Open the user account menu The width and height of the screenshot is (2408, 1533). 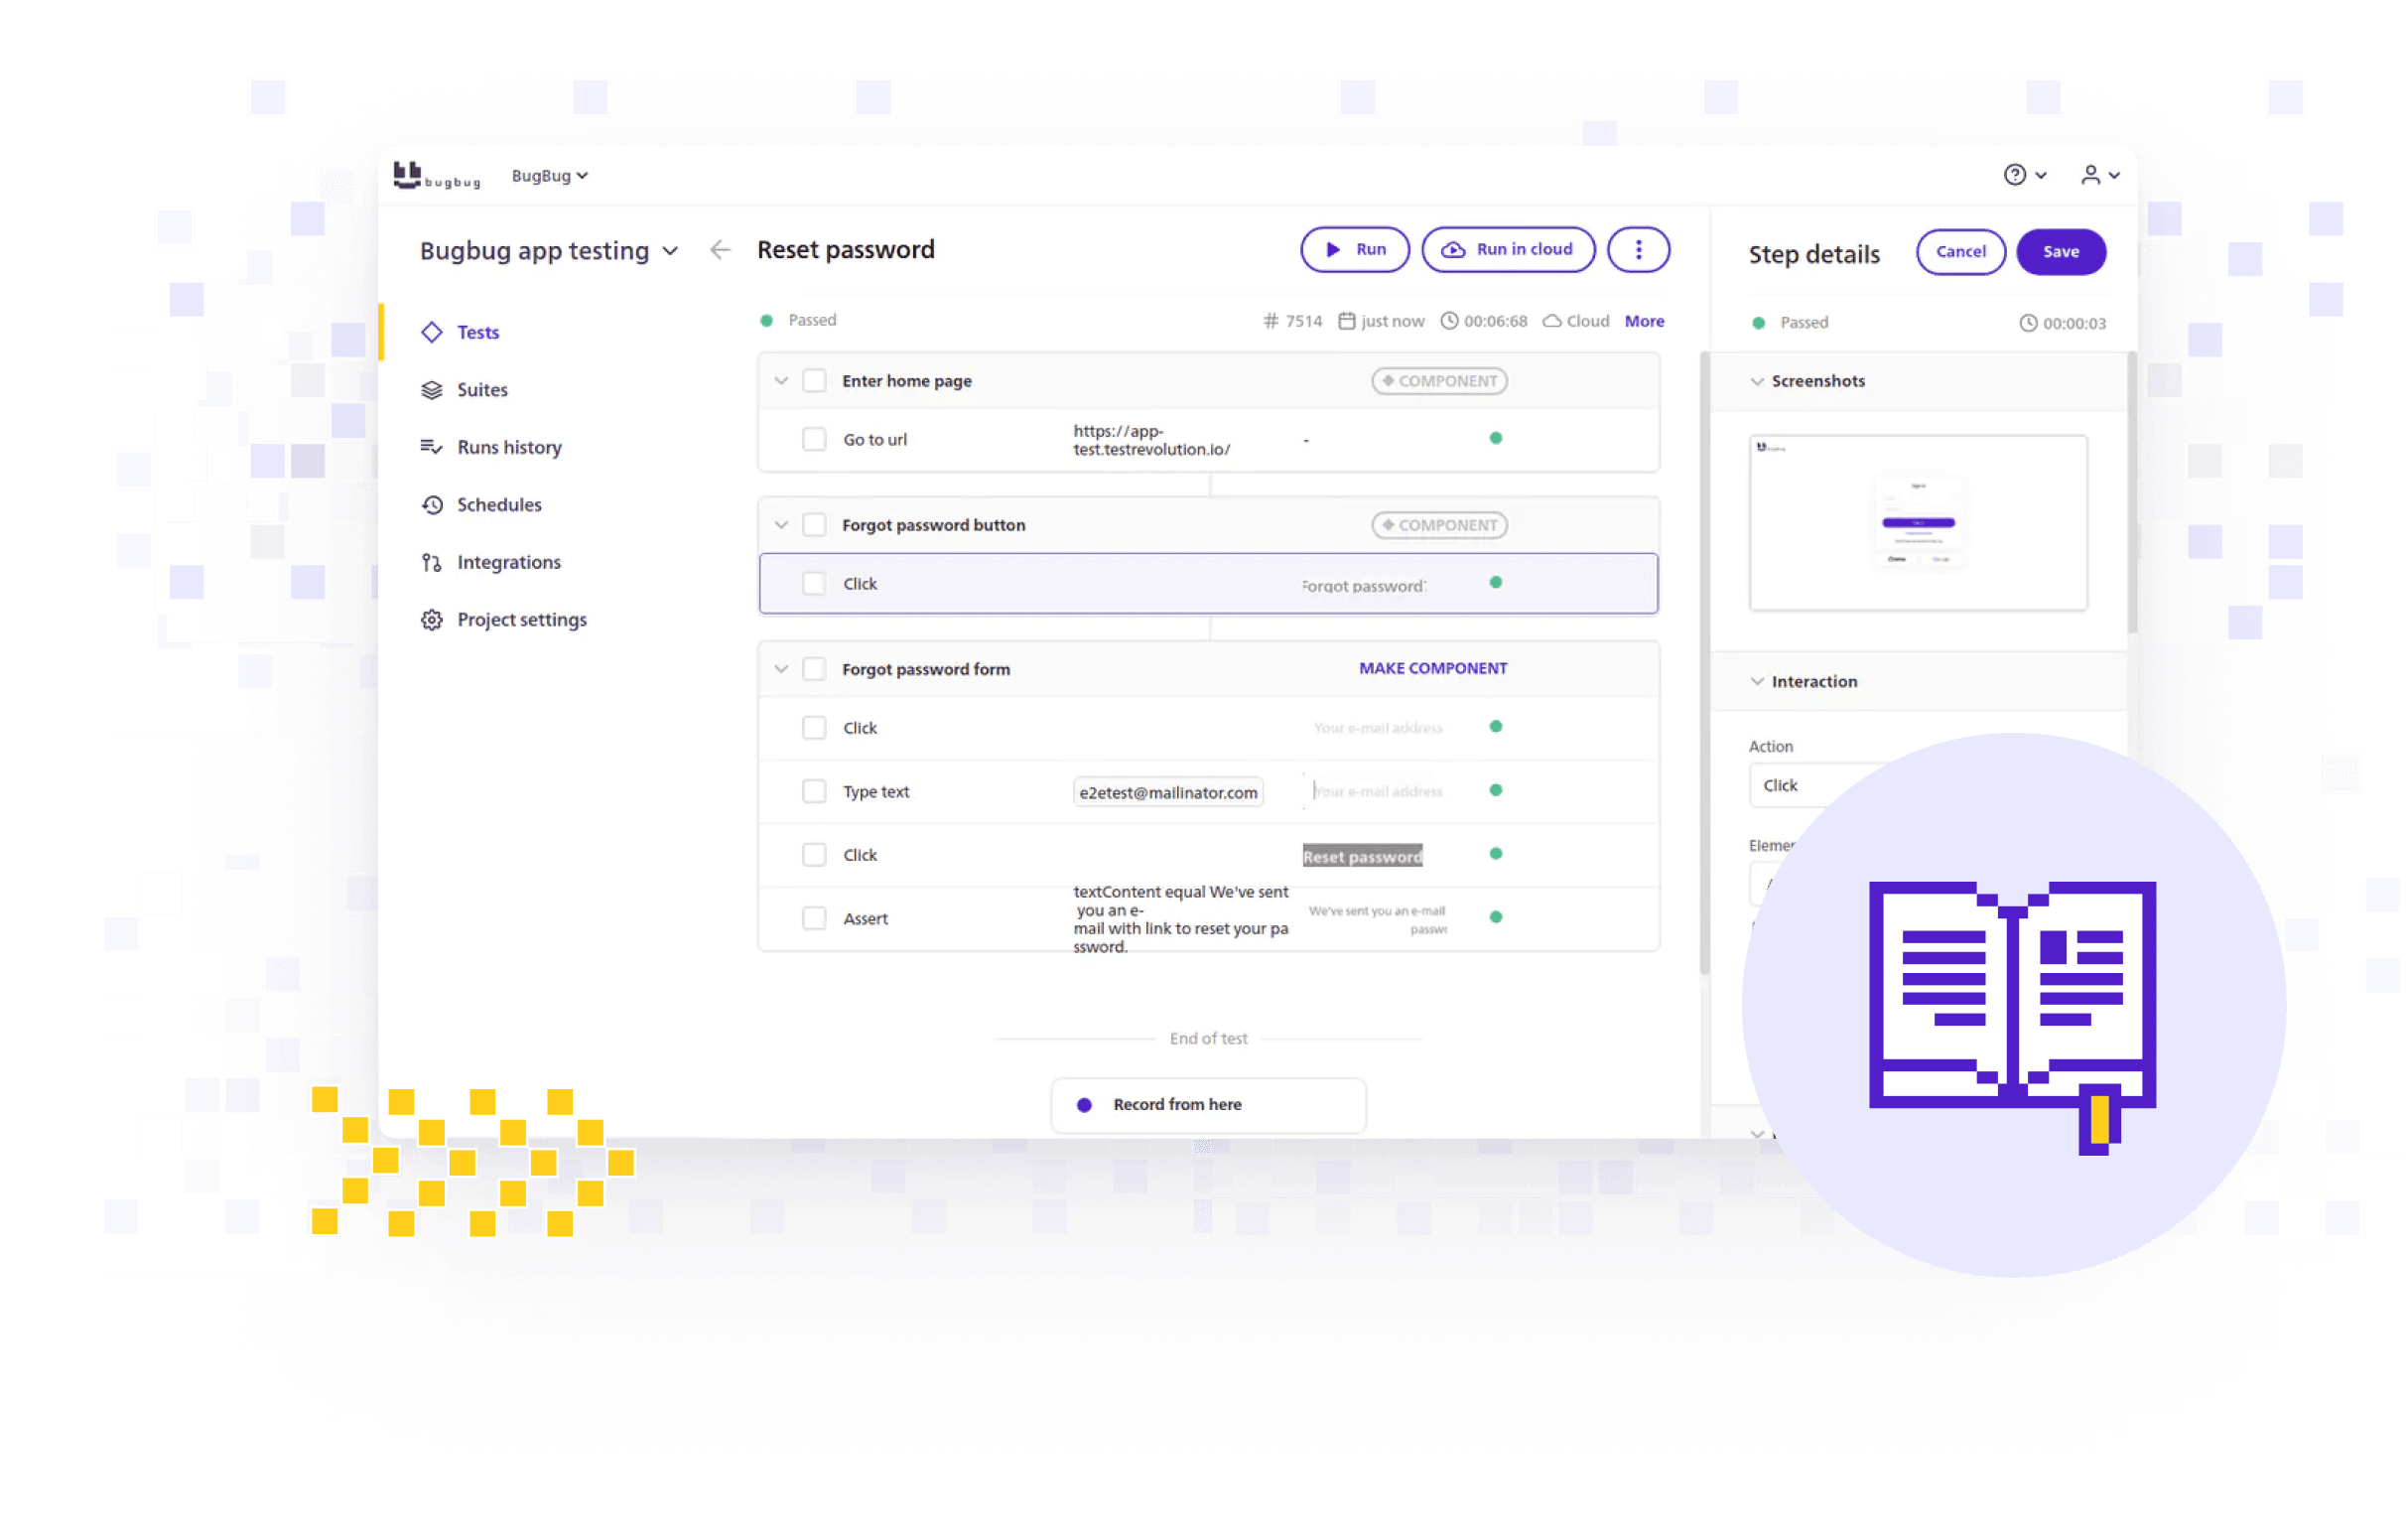(x=2099, y=175)
